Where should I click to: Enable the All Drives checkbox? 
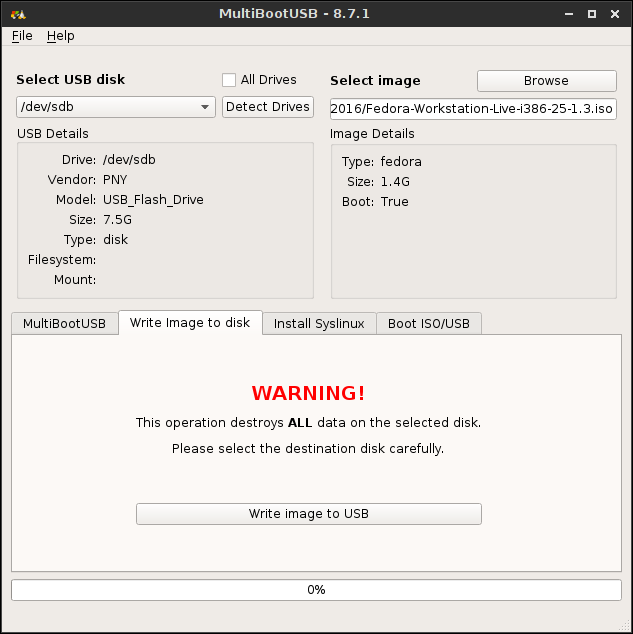pyautogui.click(x=229, y=80)
